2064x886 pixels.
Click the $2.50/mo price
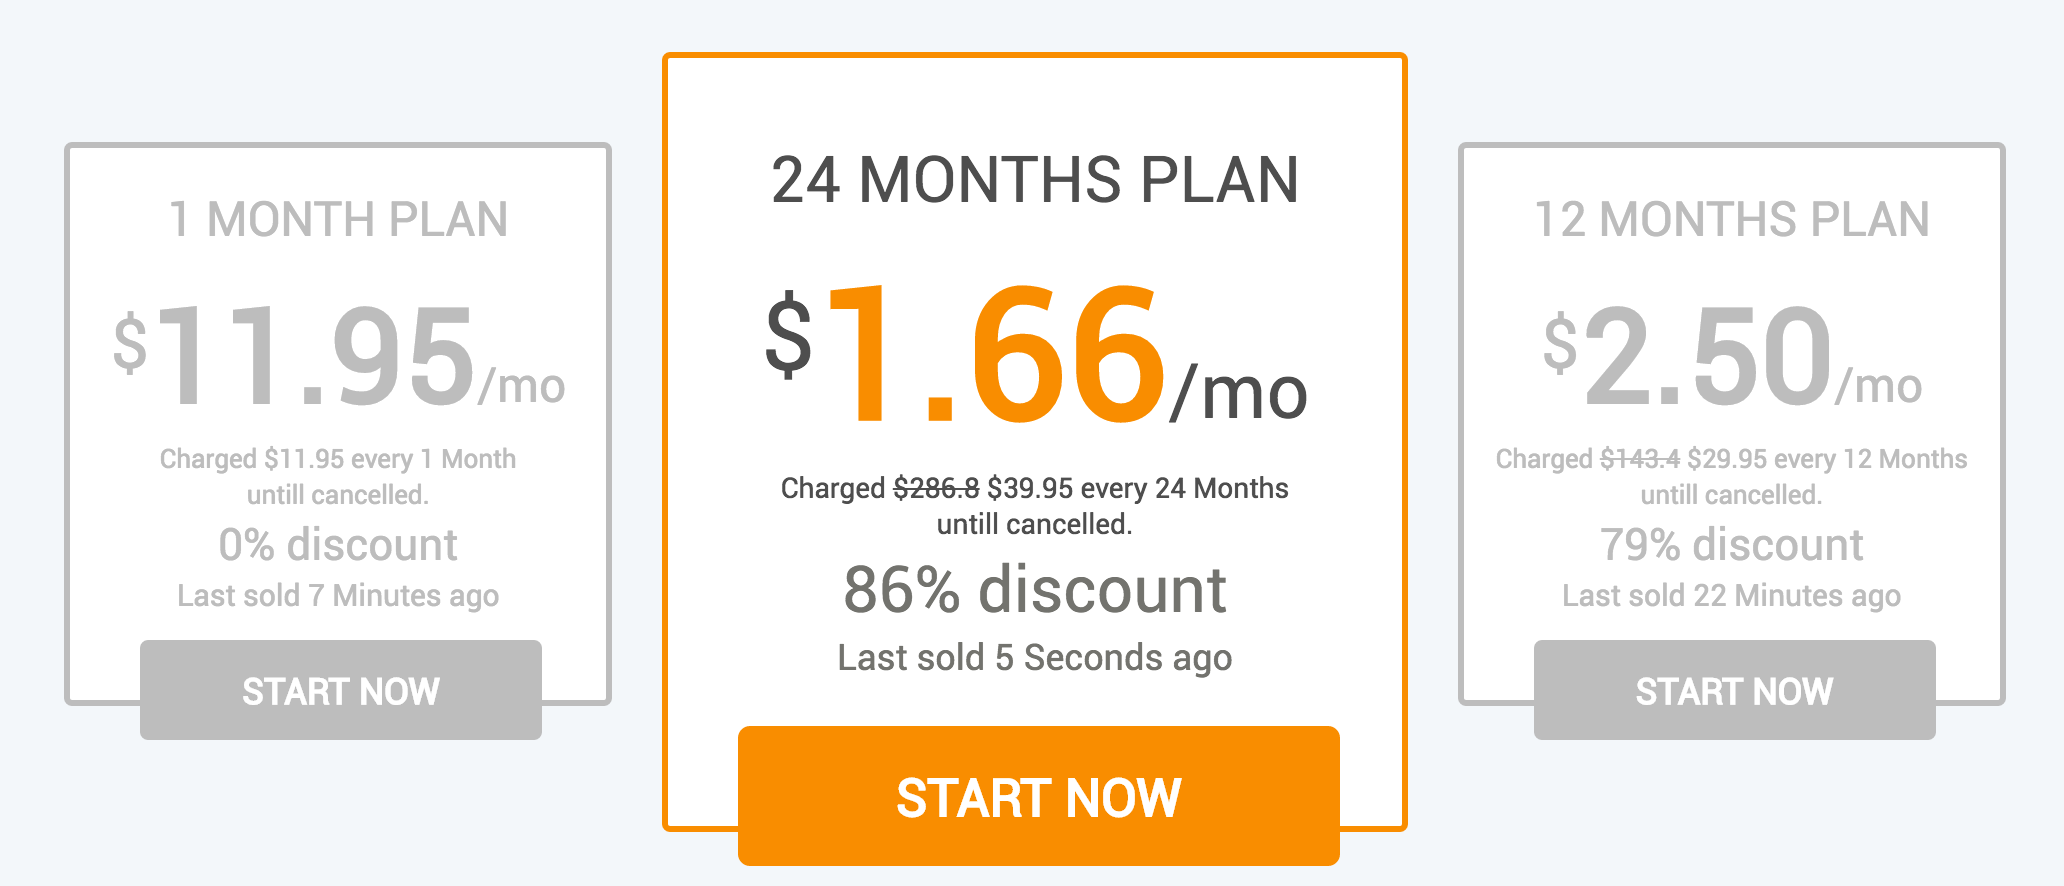tap(1732, 357)
